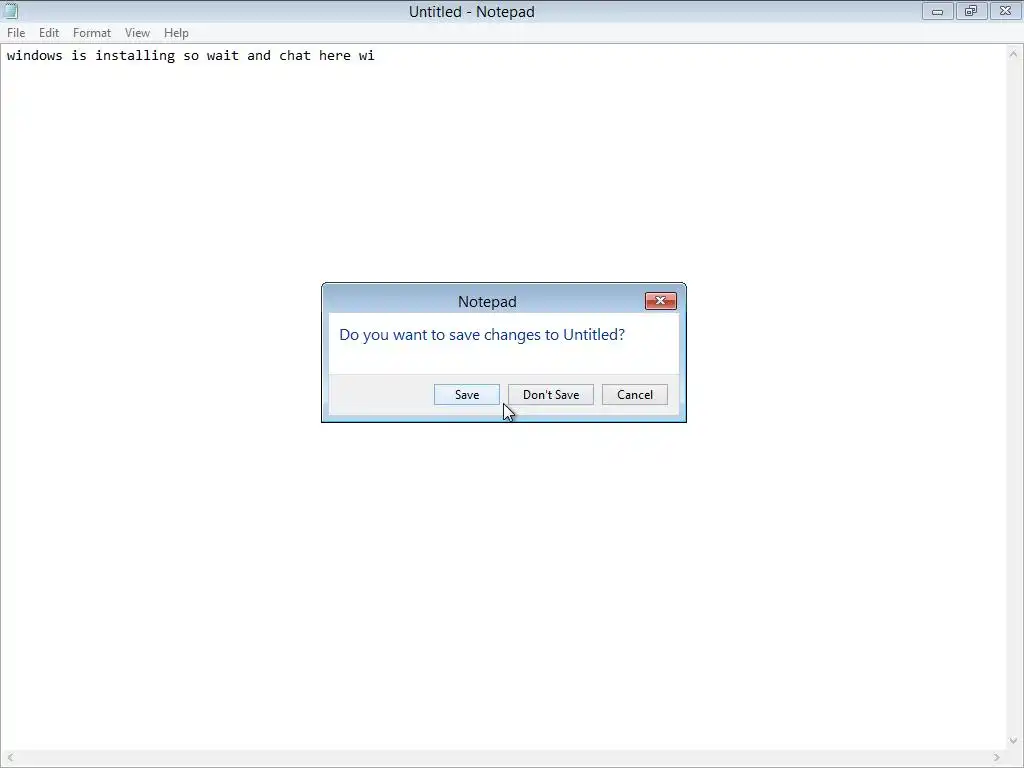This screenshot has width=1024, height=768.
Task: Click the horizontal scrollbar right arrow
Action: coord(997,758)
